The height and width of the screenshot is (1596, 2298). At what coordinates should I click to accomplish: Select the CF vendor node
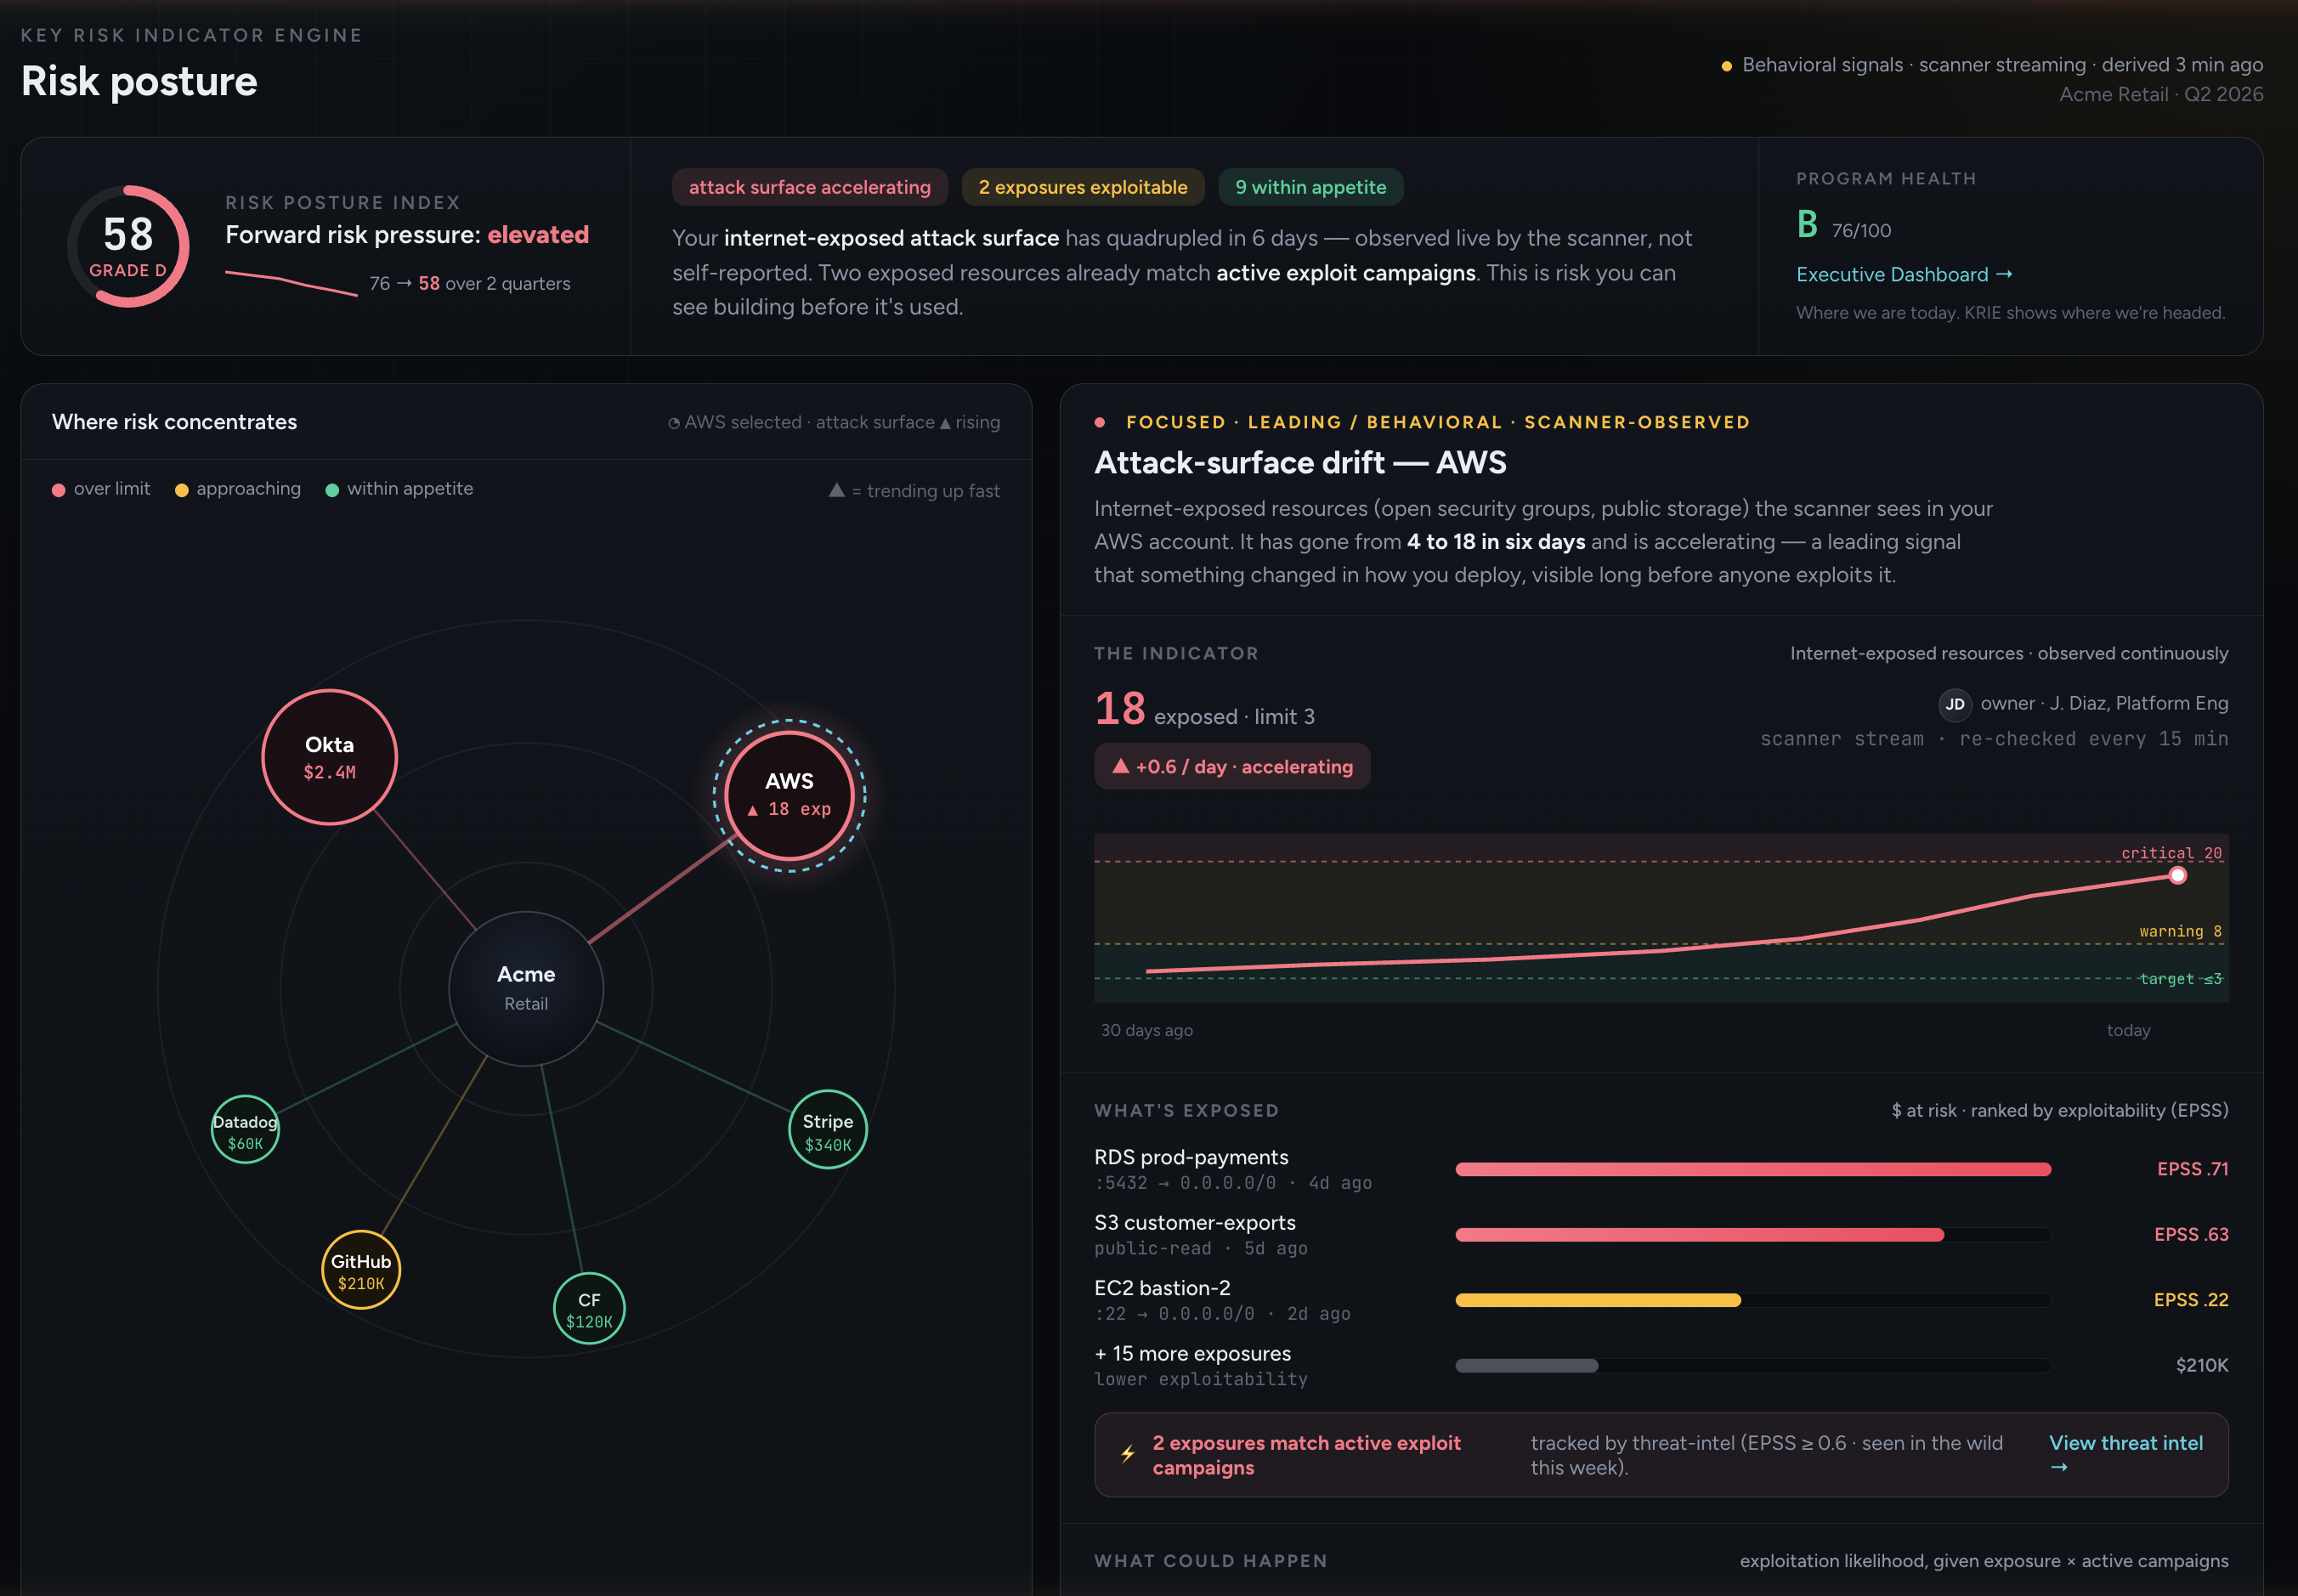point(589,1309)
